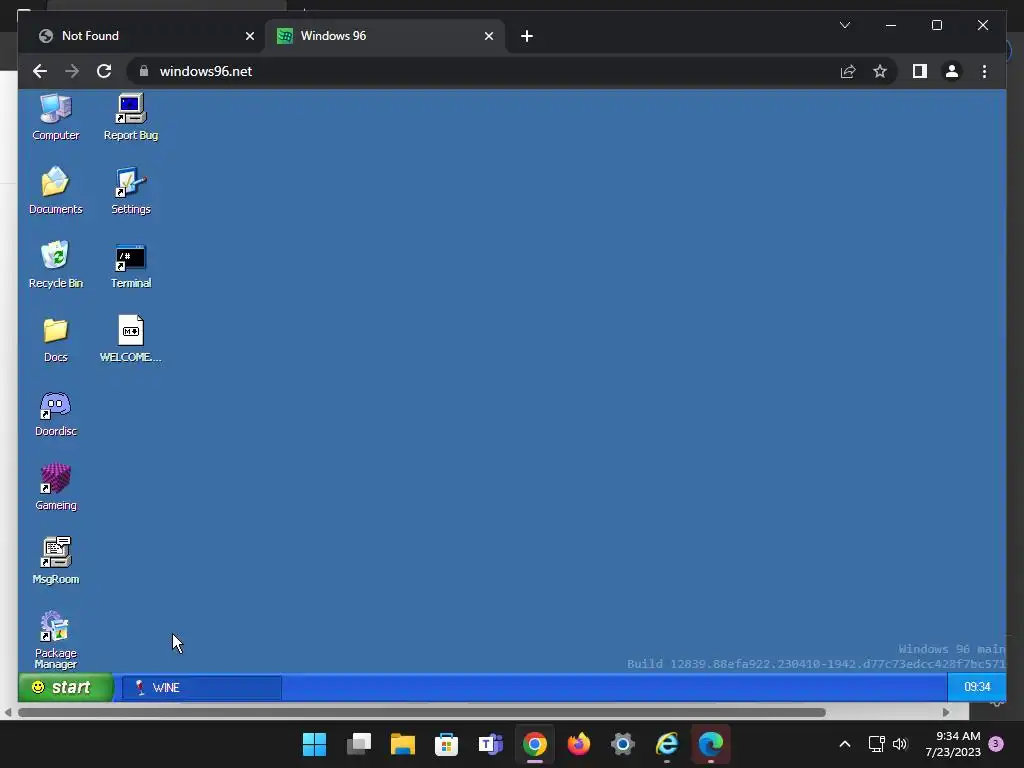Share this page icon
The height and width of the screenshot is (768, 1024).
click(x=848, y=71)
